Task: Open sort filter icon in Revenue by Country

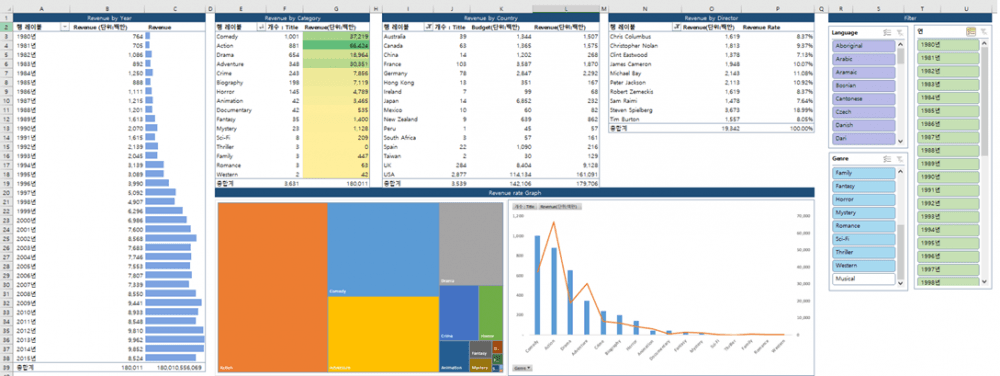Action: tap(428, 27)
